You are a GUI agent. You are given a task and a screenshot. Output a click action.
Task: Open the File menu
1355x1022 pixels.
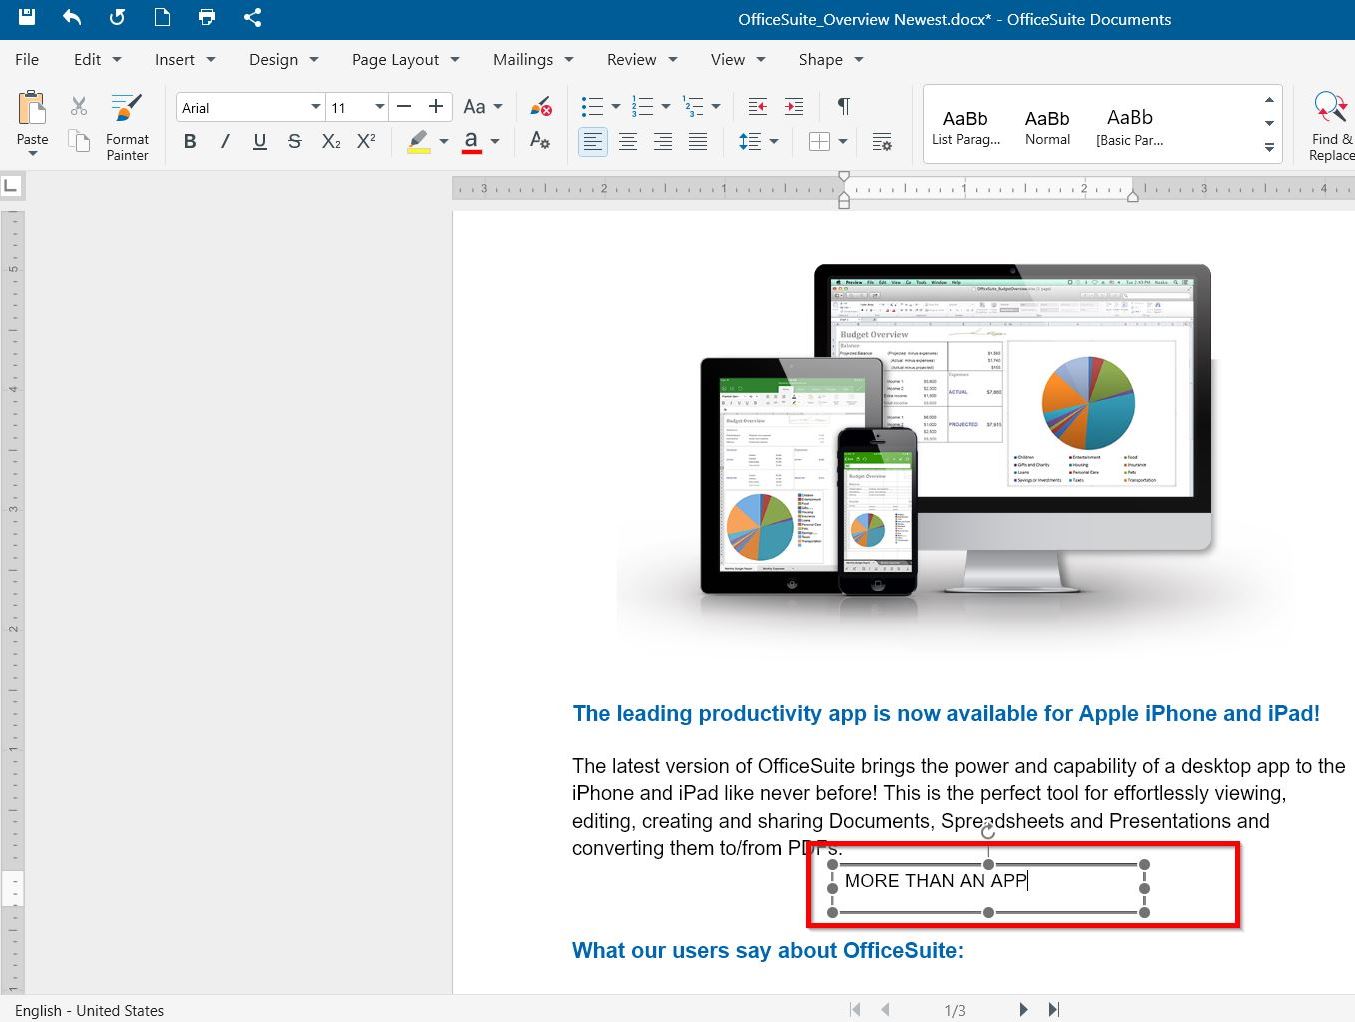(27, 59)
